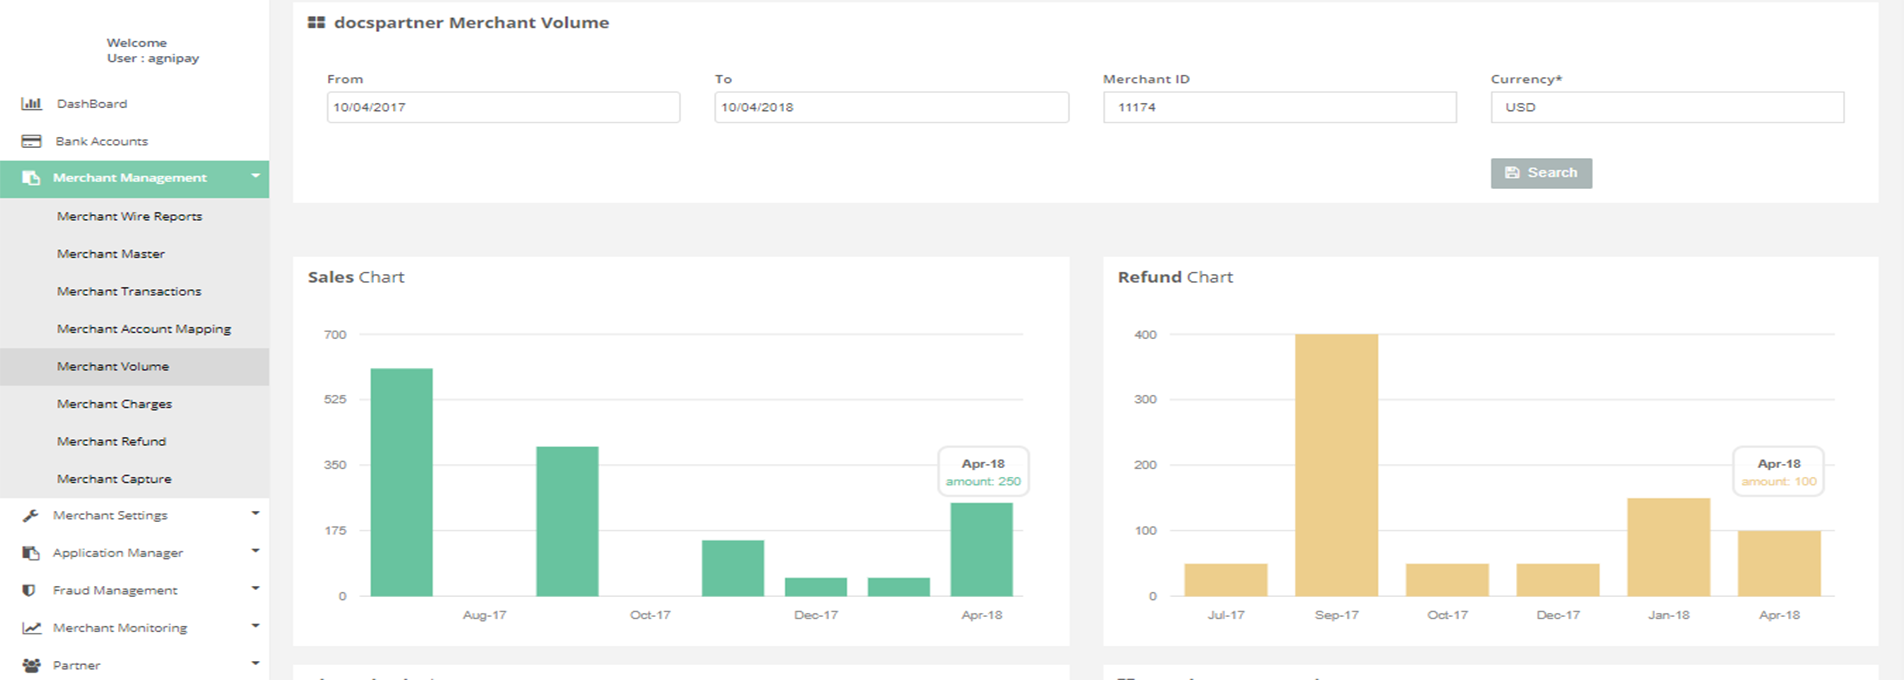
Task: Click the Merchant Monitoring line chart icon
Action: [x=31, y=628]
